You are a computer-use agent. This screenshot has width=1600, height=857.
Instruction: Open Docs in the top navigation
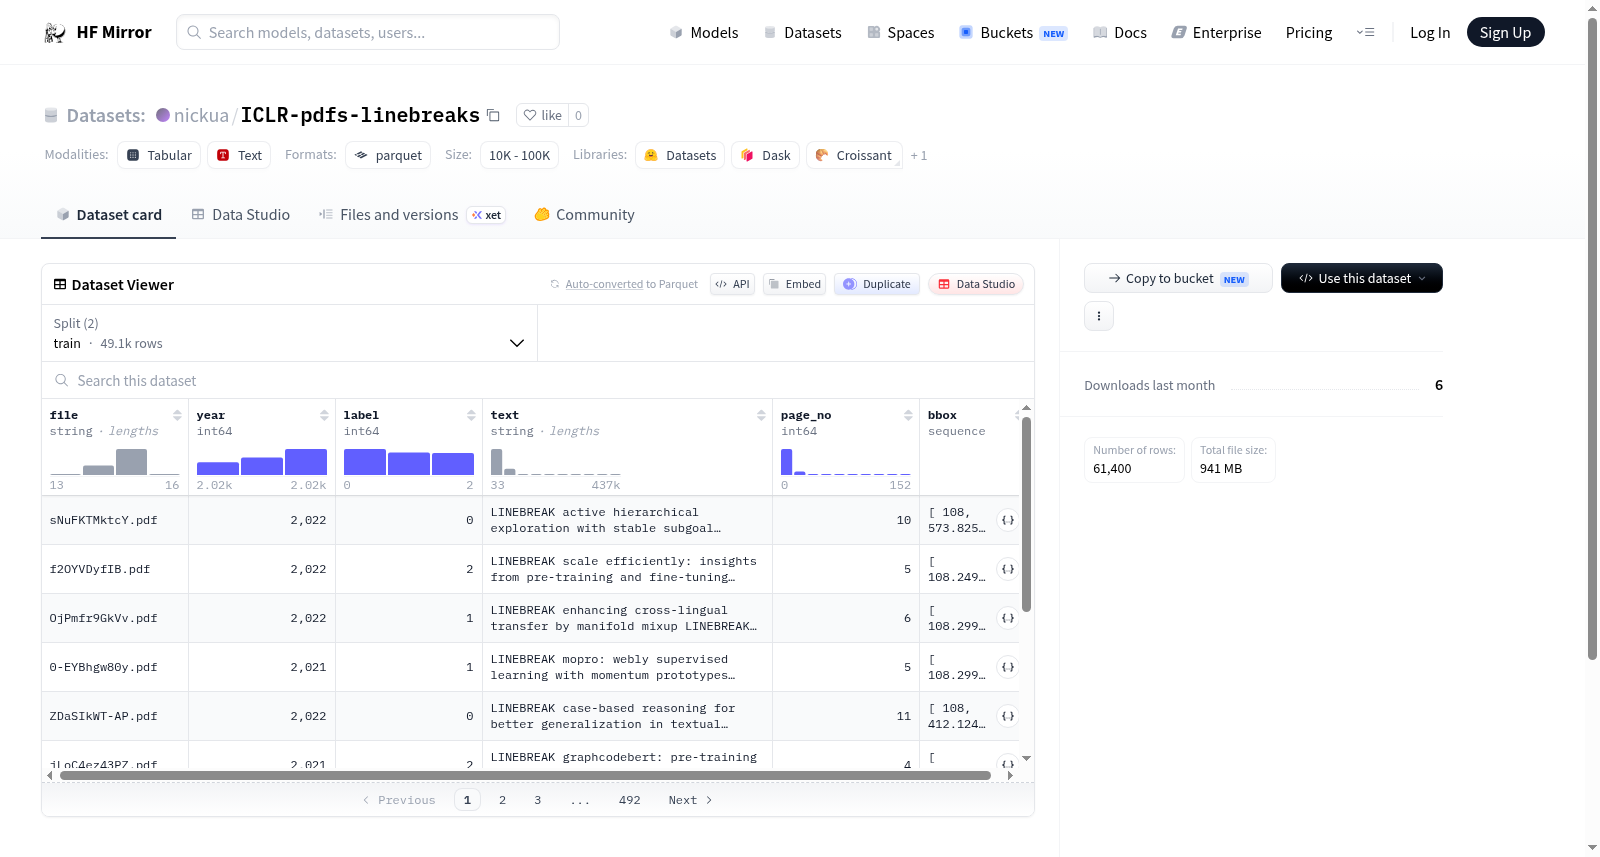[1119, 33]
